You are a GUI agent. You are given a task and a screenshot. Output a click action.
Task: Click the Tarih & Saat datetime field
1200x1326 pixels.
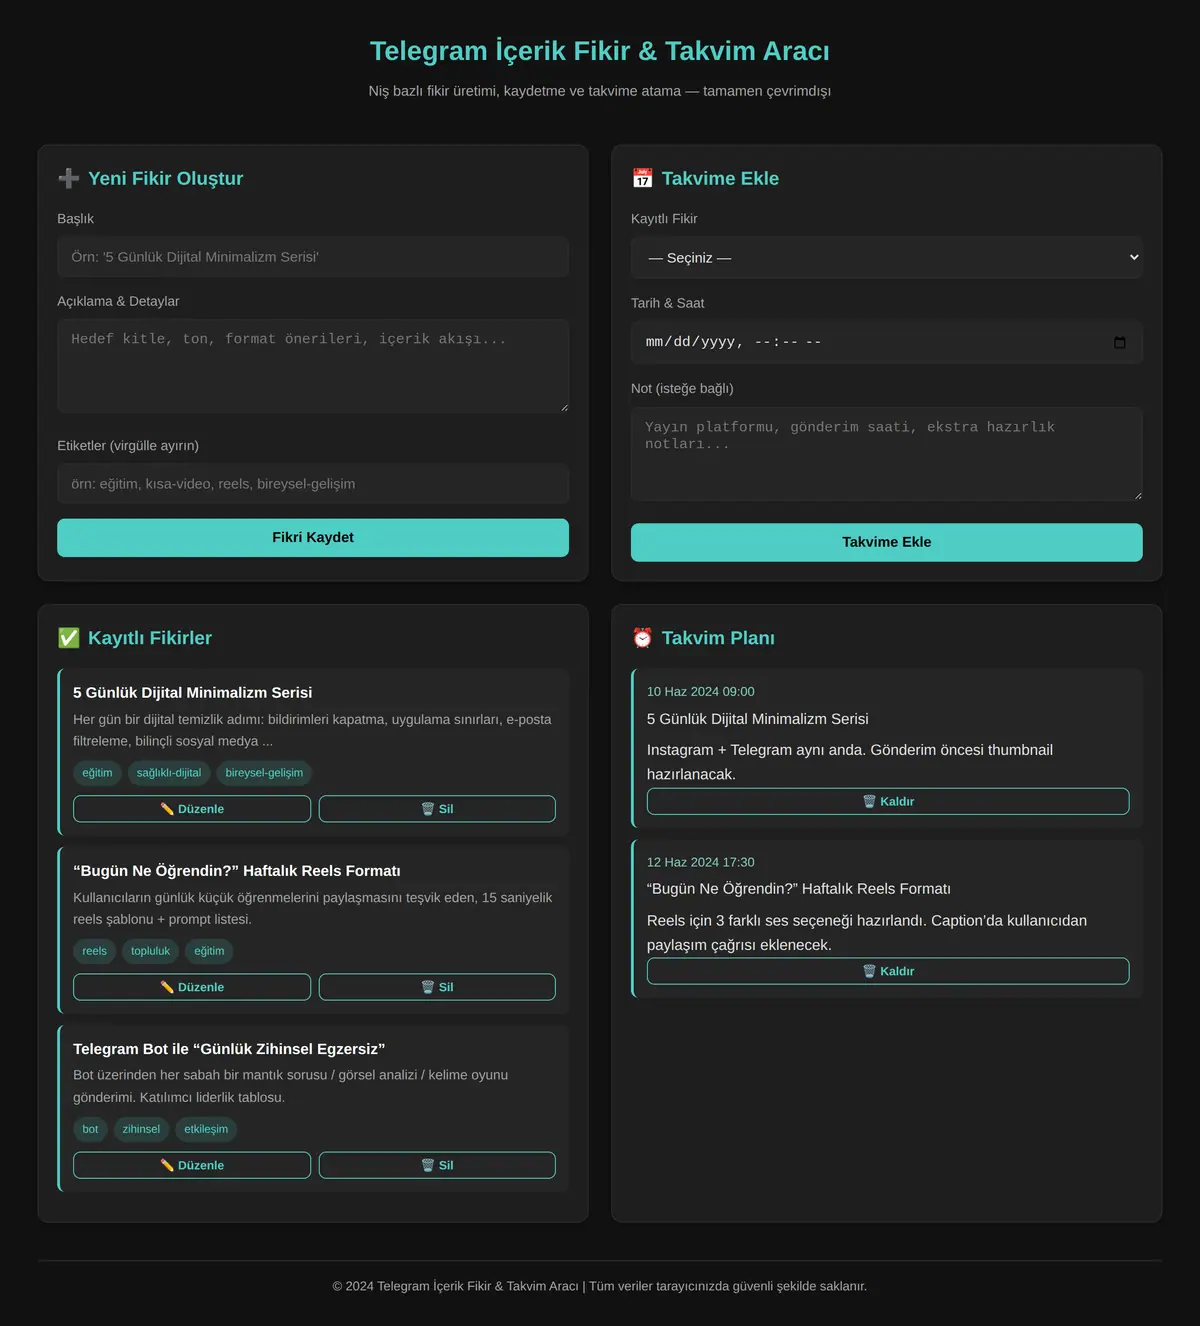tap(886, 342)
